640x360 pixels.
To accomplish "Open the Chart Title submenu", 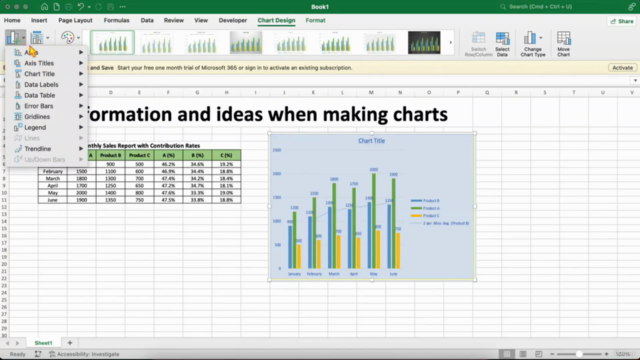I will coord(48,74).
